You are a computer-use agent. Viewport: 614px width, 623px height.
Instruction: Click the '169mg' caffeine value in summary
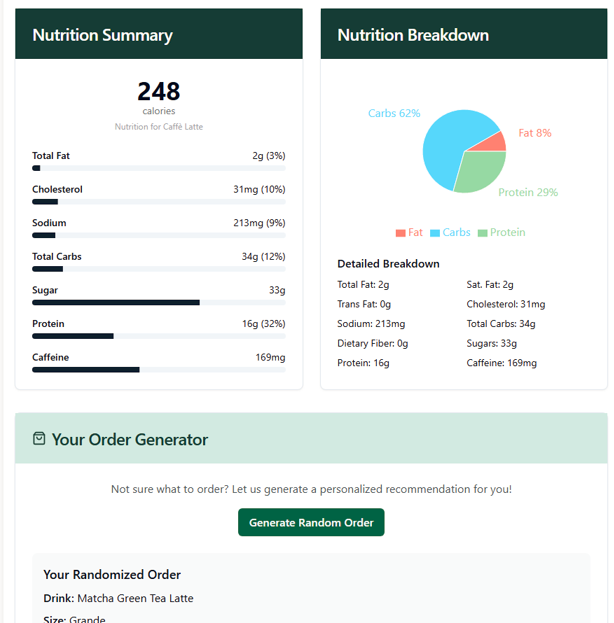coord(270,358)
